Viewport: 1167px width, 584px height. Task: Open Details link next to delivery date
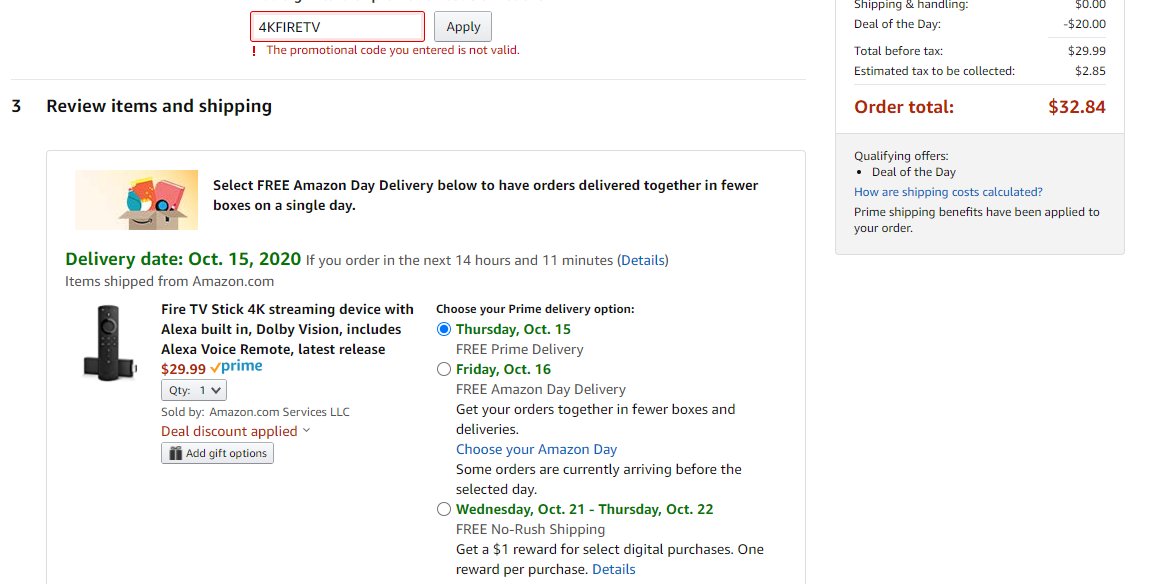pyautogui.click(x=643, y=260)
